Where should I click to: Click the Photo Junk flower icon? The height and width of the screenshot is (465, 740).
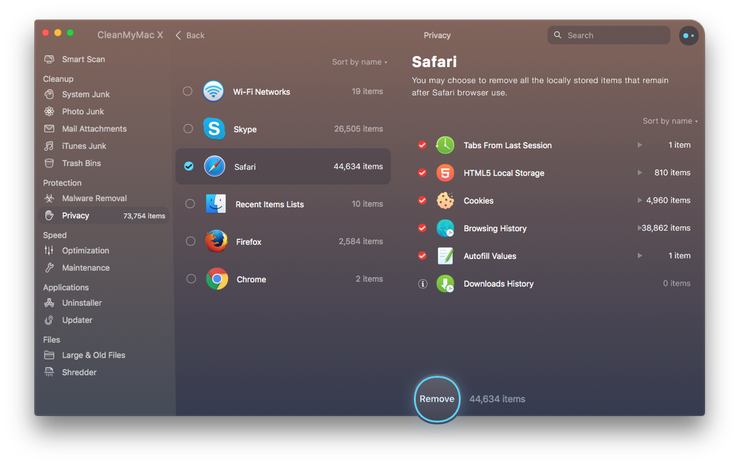click(49, 111)
